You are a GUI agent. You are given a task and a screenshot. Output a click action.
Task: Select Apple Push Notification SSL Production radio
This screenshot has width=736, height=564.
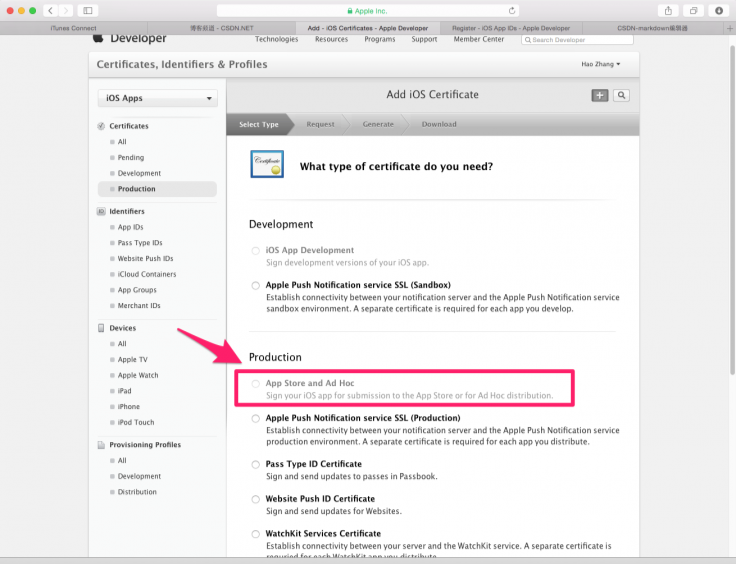point(255,418)
